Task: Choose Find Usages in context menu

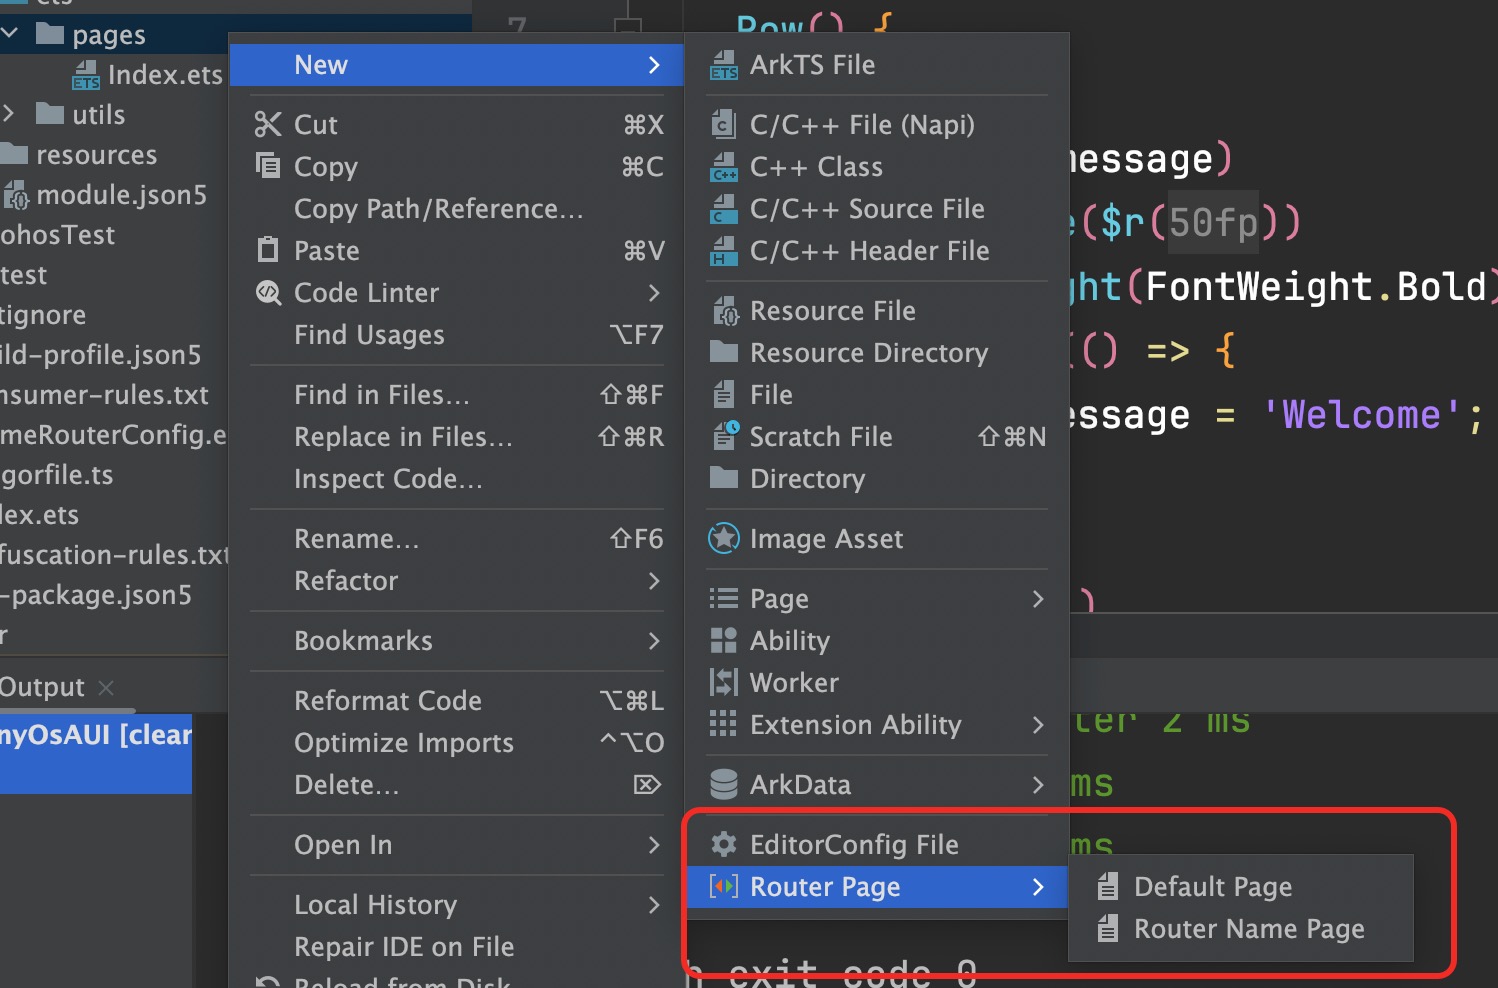Action: pyautogui.click(x=457, y=335)
